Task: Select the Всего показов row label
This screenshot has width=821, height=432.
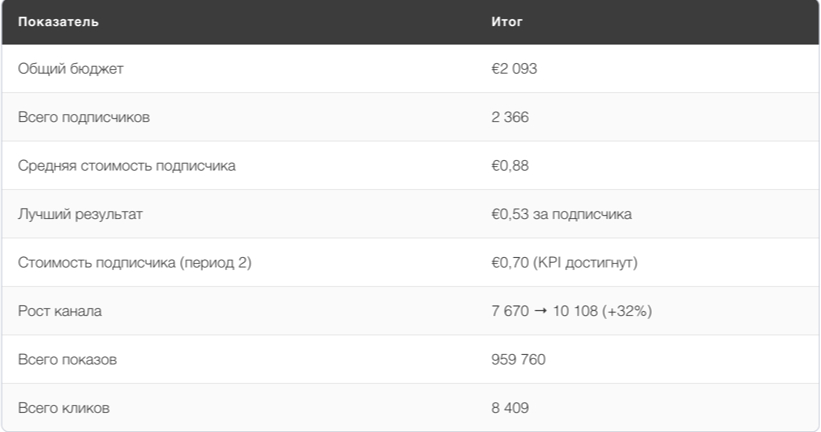Action: [x=68, y=360]
